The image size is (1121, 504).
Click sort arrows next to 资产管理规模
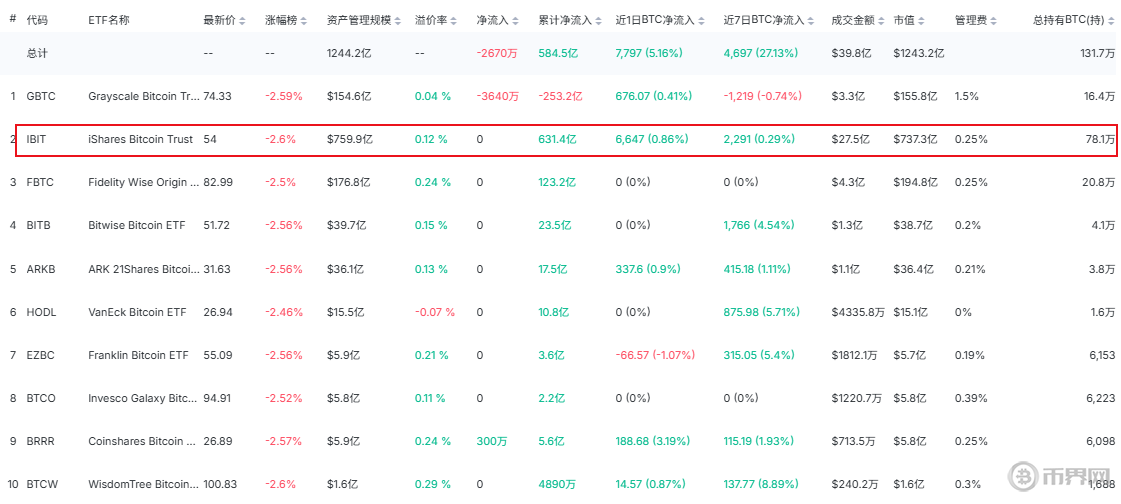tap(398, 20)
